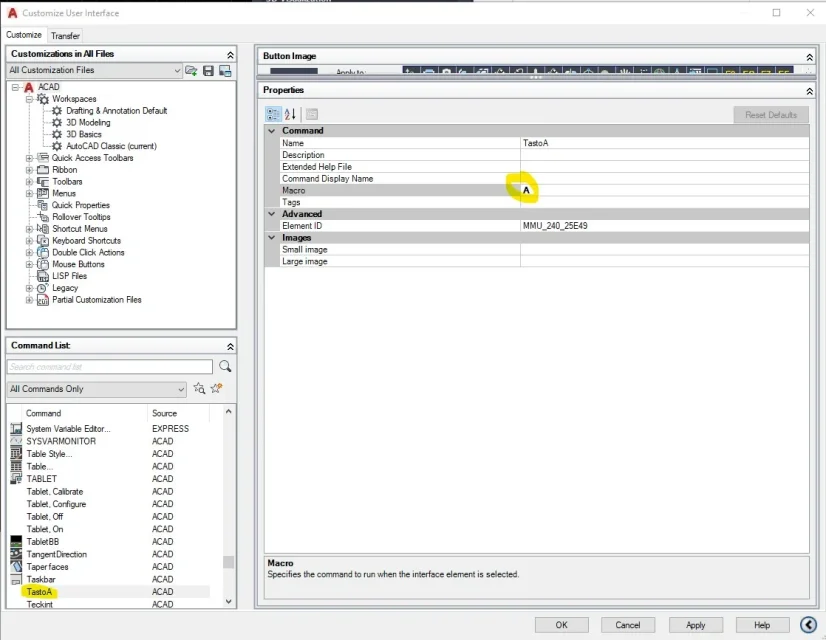Click the Command List scrollbar down arrow
826x640 pixels.
click(229, 602)
